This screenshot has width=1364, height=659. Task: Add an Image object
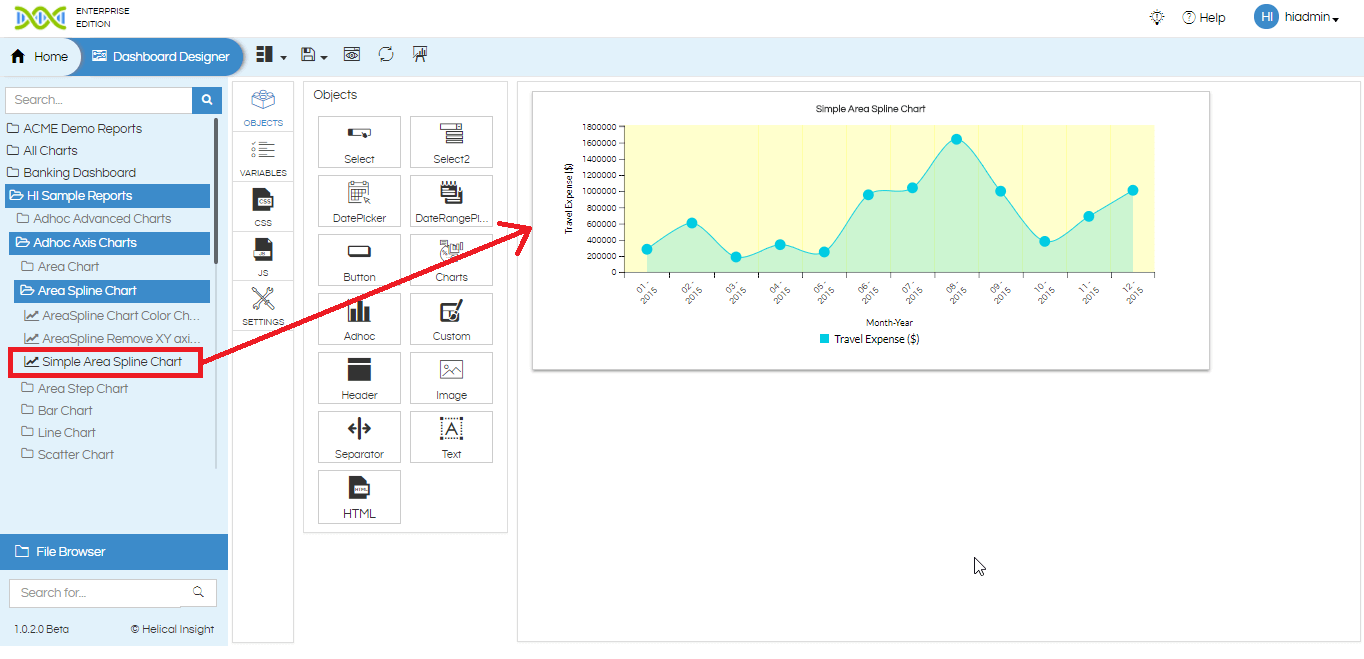[x=451, y=378]
